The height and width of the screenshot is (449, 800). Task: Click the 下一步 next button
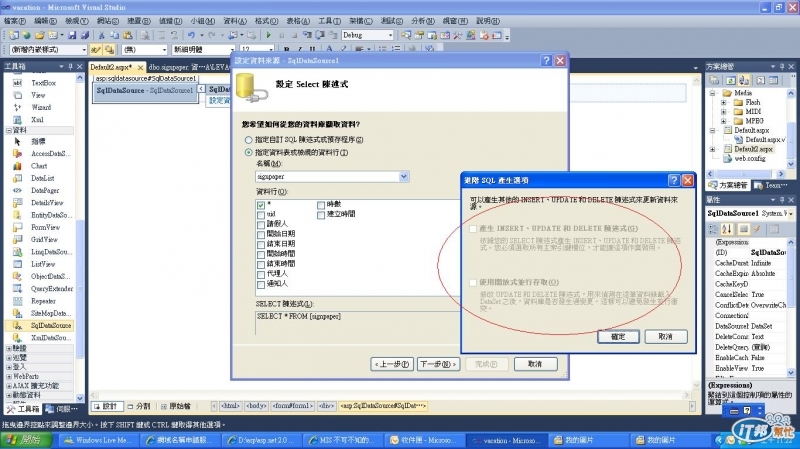click(438, 364)
